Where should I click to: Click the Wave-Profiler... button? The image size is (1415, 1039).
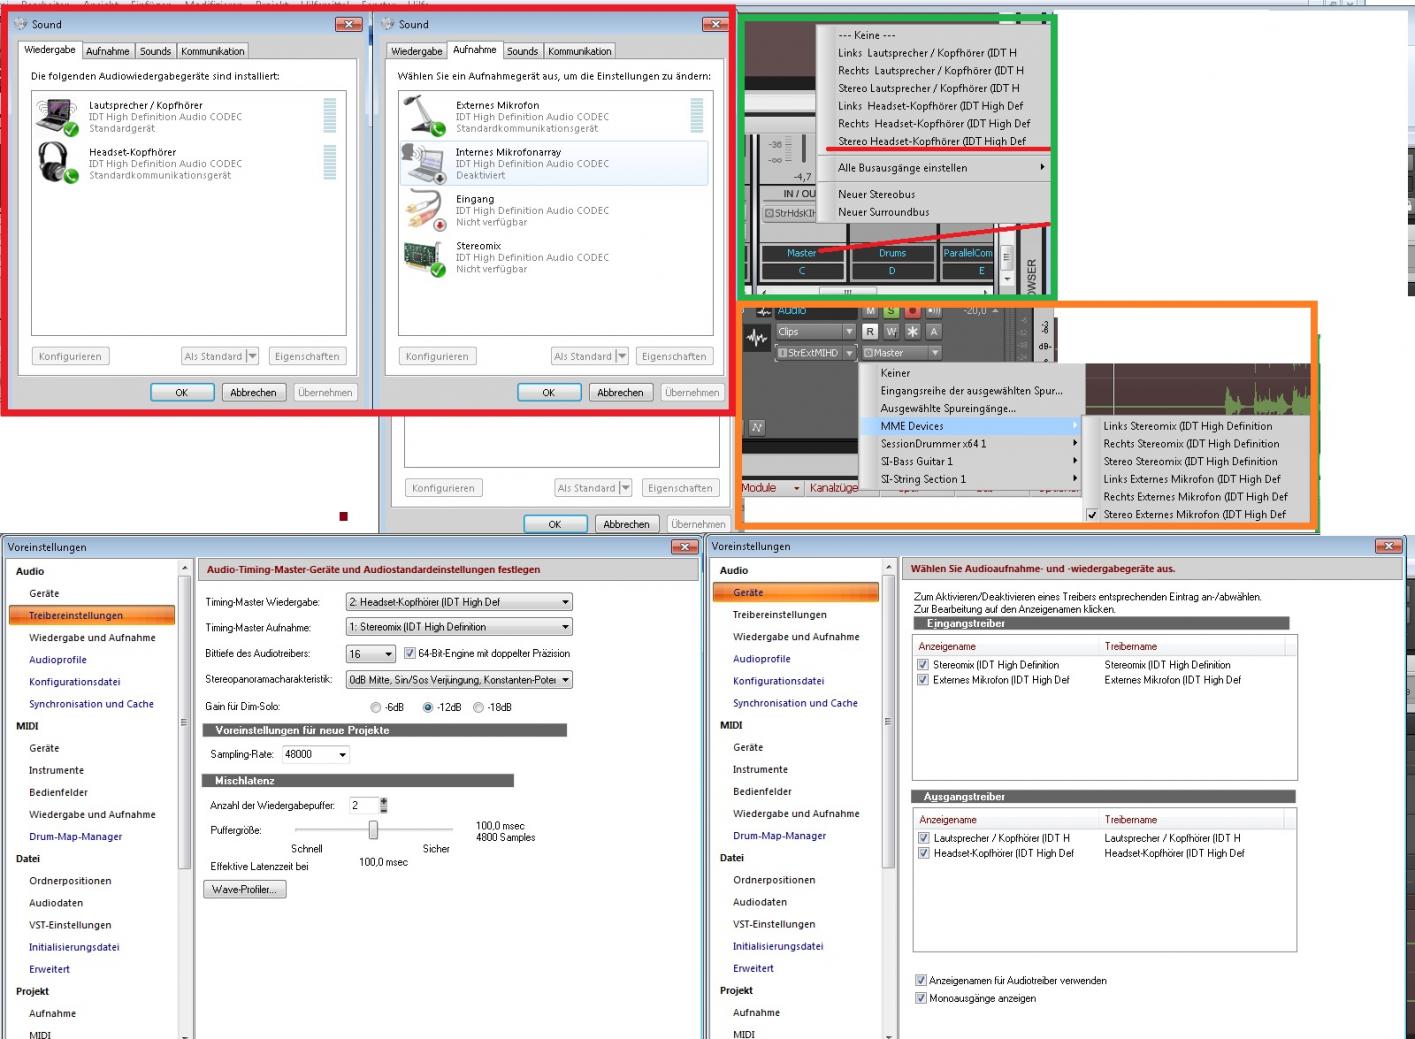(x=244, y=889)
